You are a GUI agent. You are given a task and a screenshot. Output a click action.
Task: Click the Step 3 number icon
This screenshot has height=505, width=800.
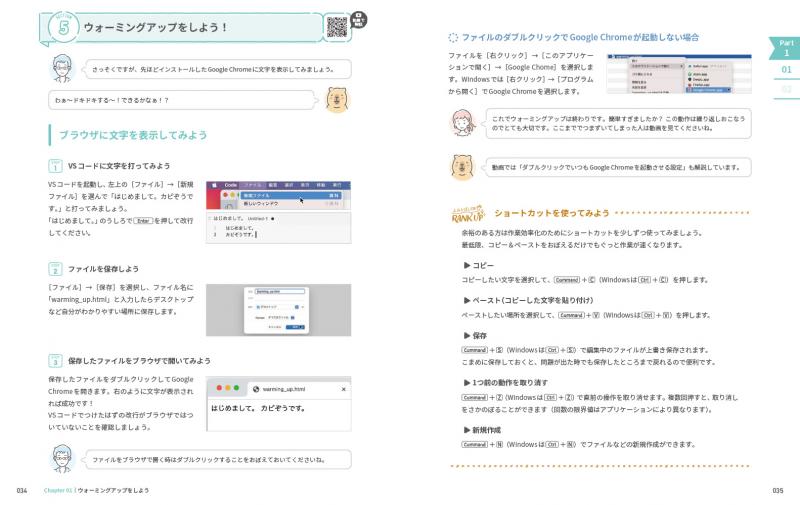(x=56, y=361)
